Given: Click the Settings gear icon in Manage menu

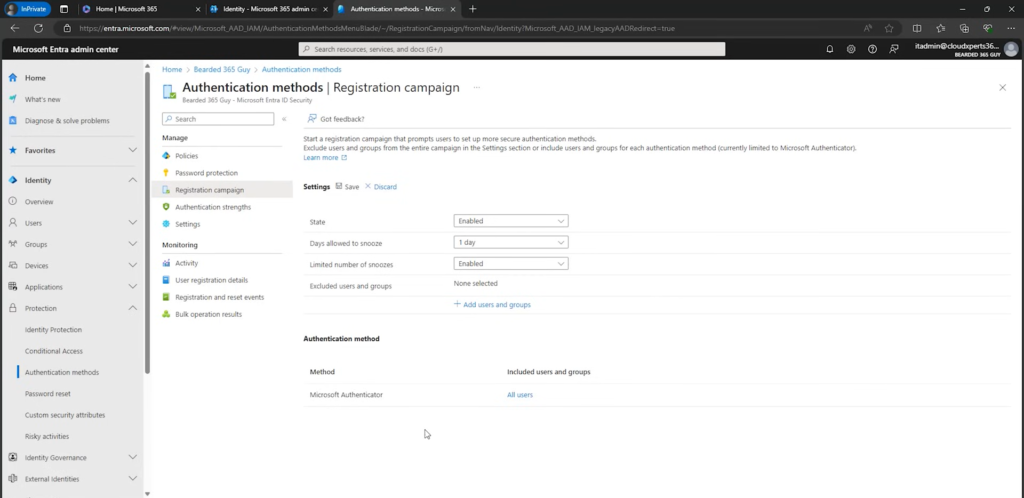Looking at the screenshot, I should click(x=166, y=224).
